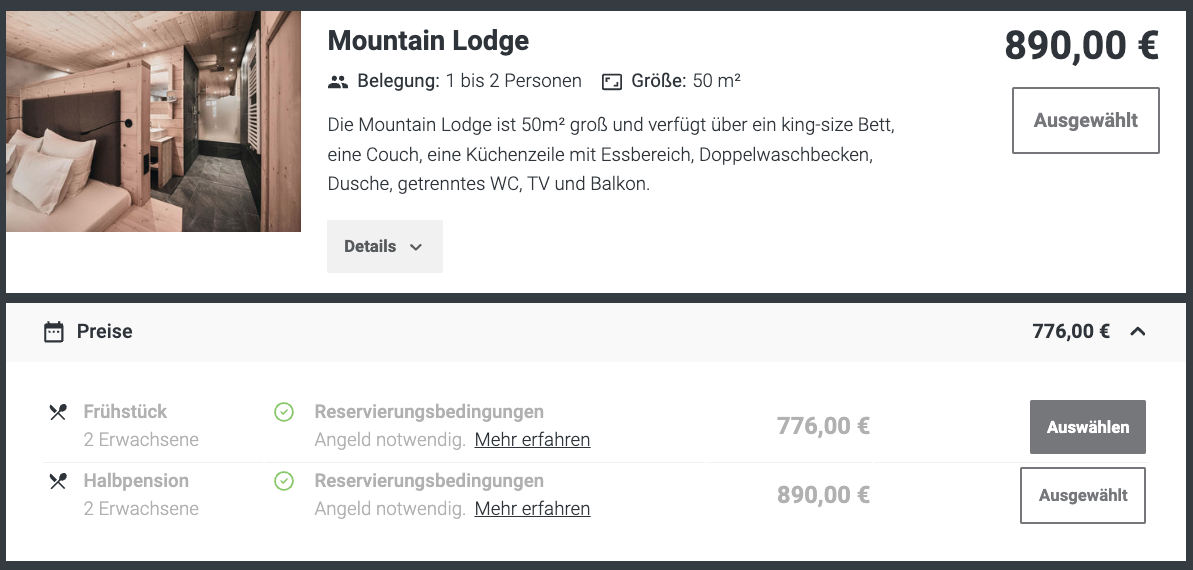This screenshot has height=570, width=1193.
Task: Click the calendar icon next to Preise
Action: 53,332
